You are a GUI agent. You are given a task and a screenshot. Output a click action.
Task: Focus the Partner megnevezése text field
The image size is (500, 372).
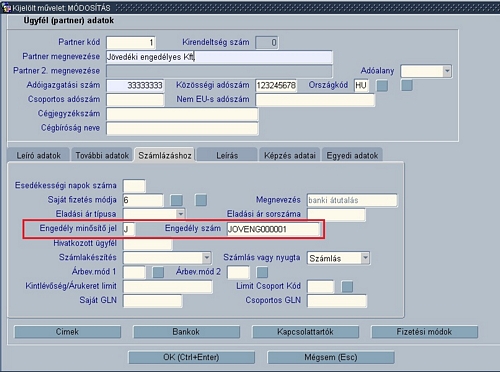[x=219, y=57]
